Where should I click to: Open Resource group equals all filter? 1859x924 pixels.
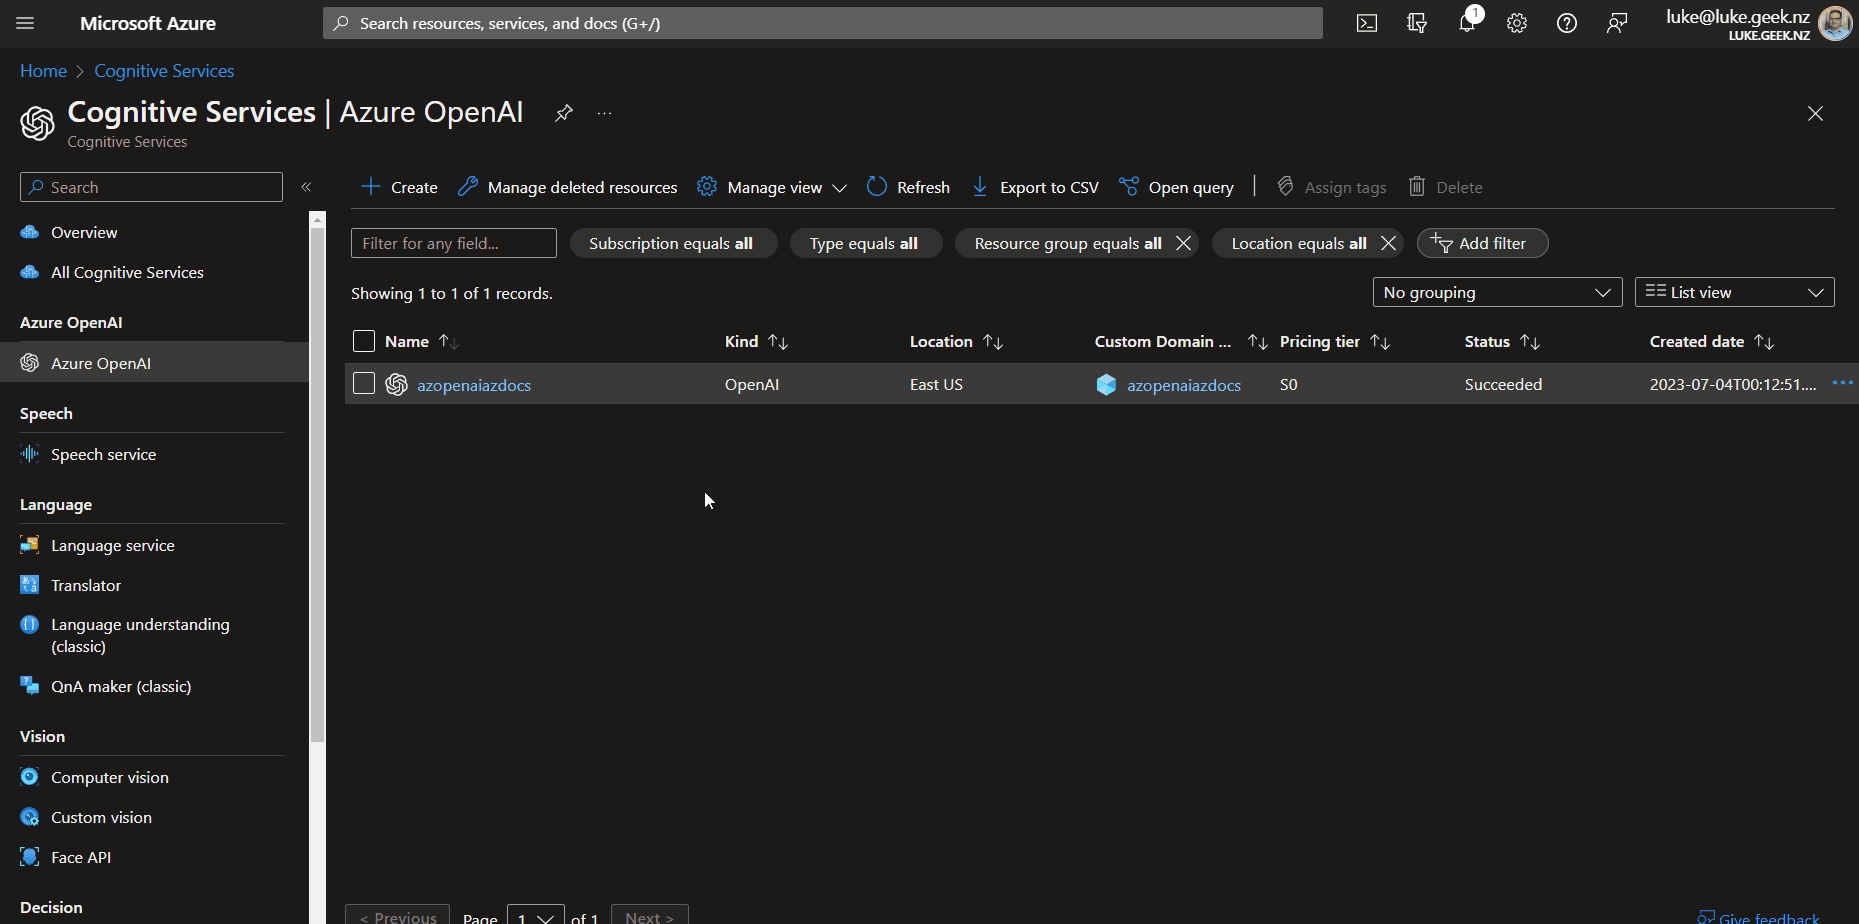pyautogui.click(x=1068, y=243)
